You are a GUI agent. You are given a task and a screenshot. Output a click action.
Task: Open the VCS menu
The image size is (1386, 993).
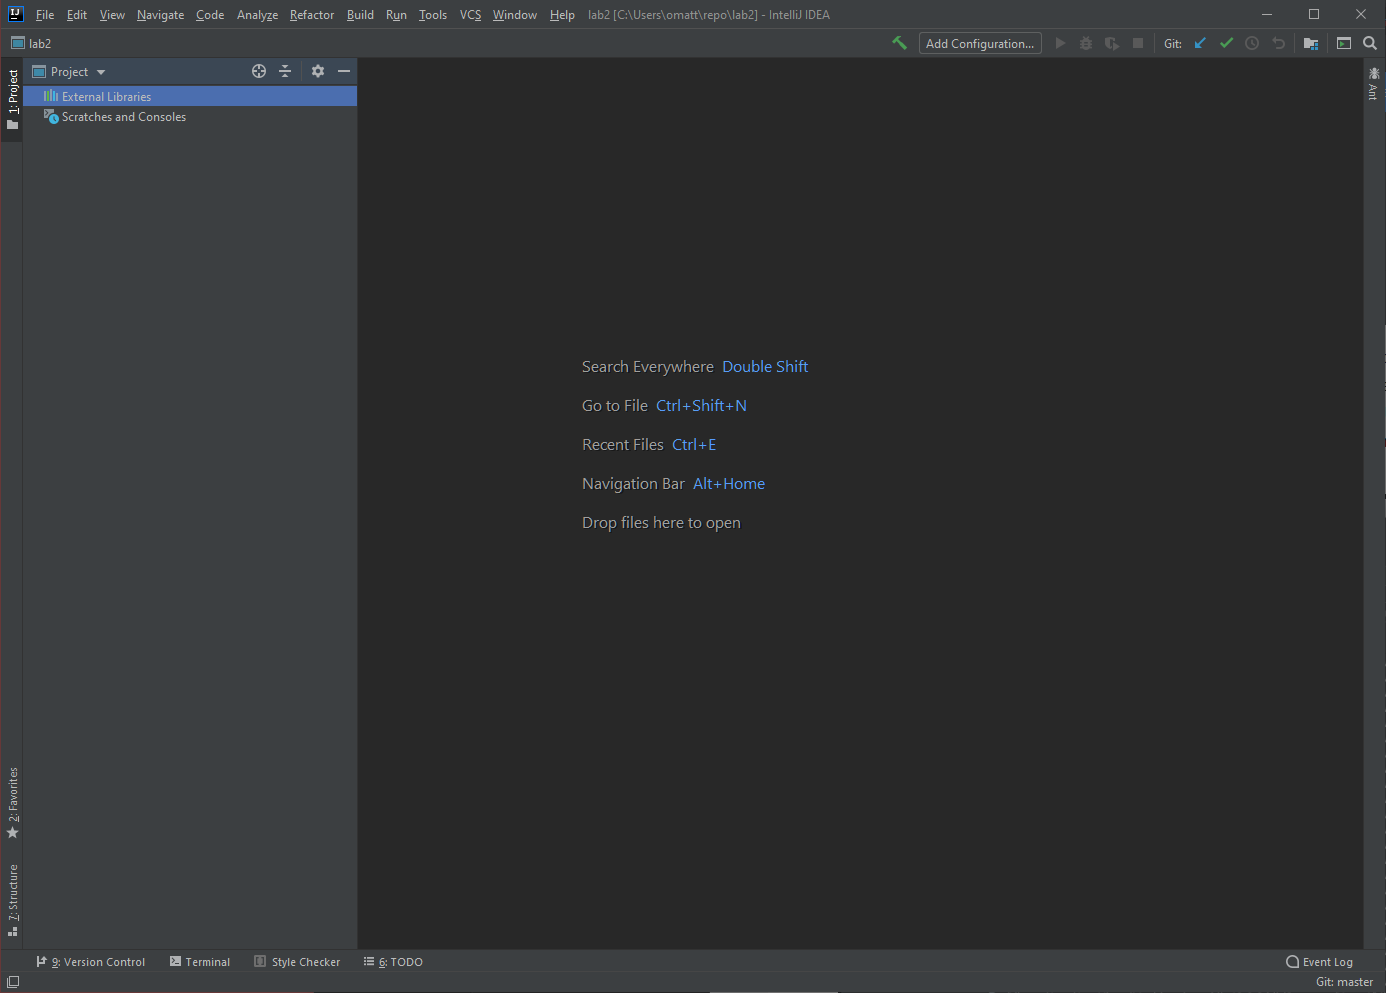tap(470, 14)
